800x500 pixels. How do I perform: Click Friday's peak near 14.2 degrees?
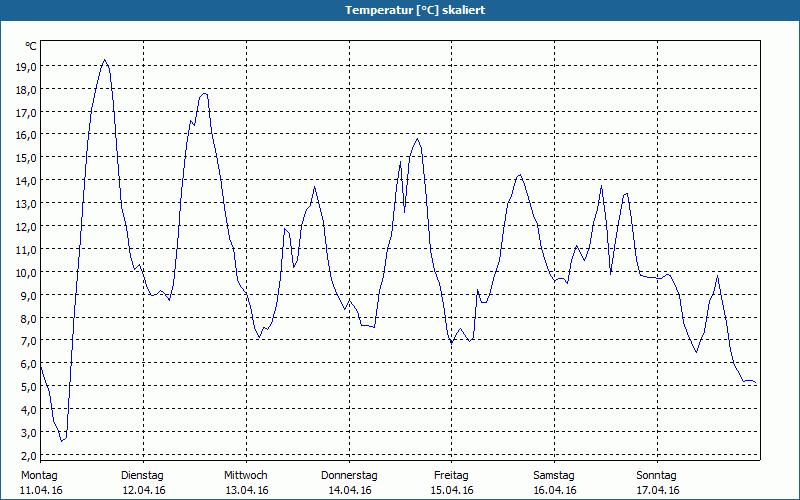(519, 175)
